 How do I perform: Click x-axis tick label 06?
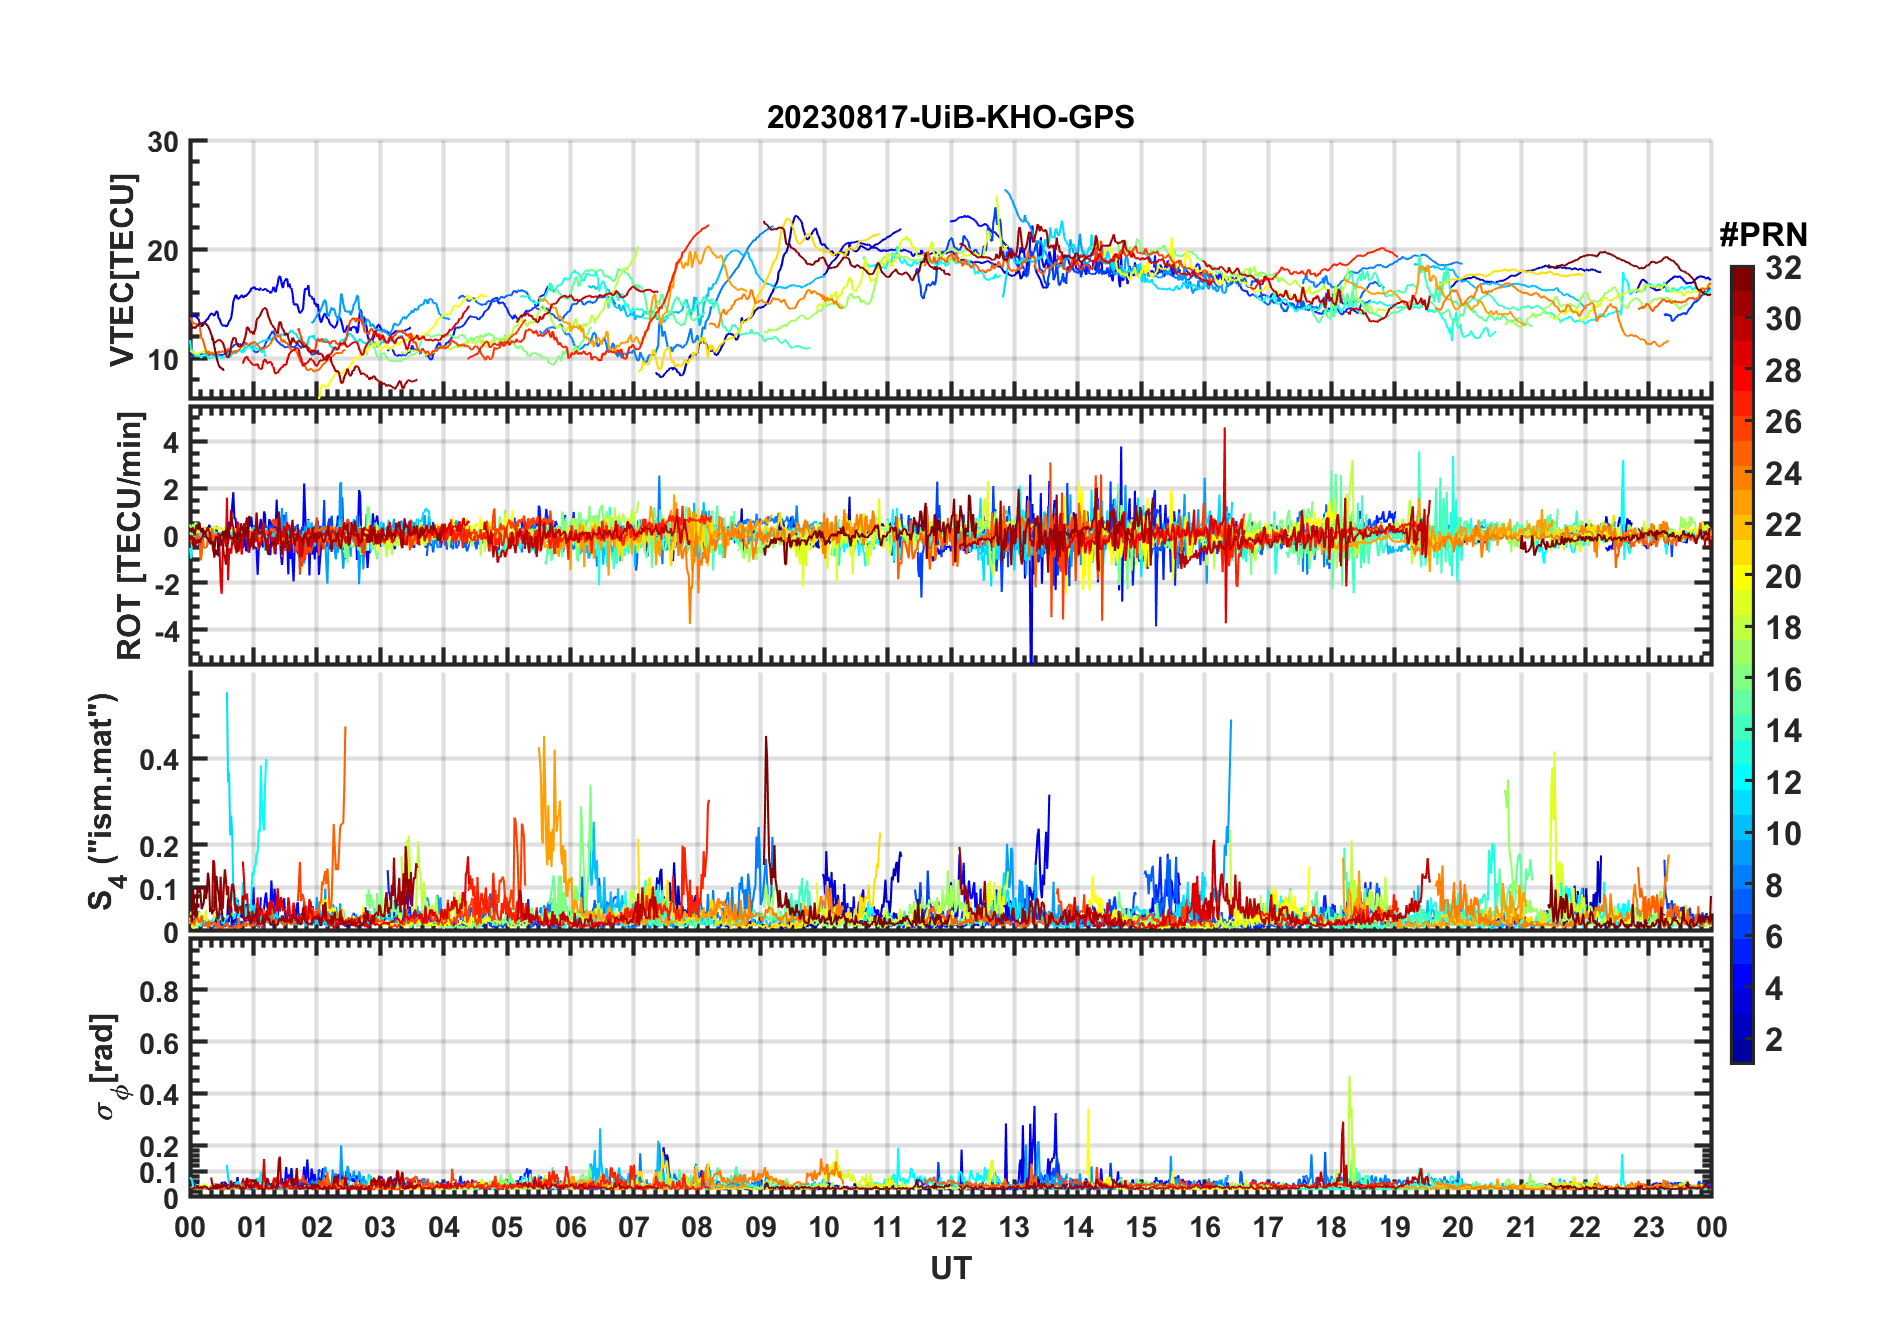[x=571, y=1228]
